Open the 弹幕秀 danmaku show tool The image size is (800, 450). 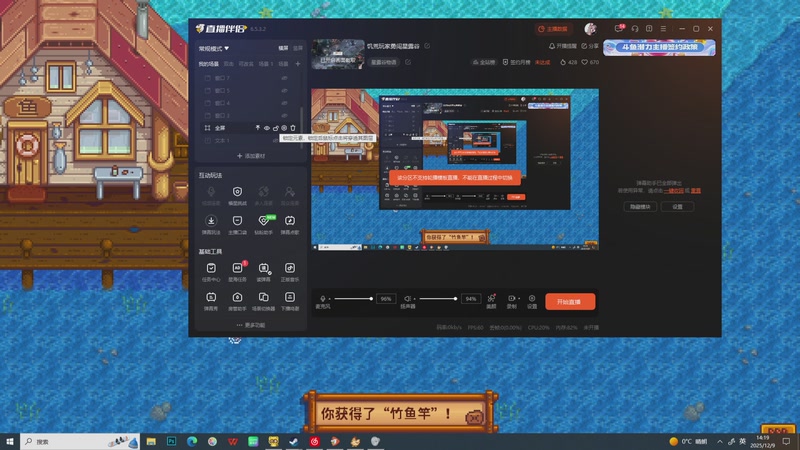(211, 301)
